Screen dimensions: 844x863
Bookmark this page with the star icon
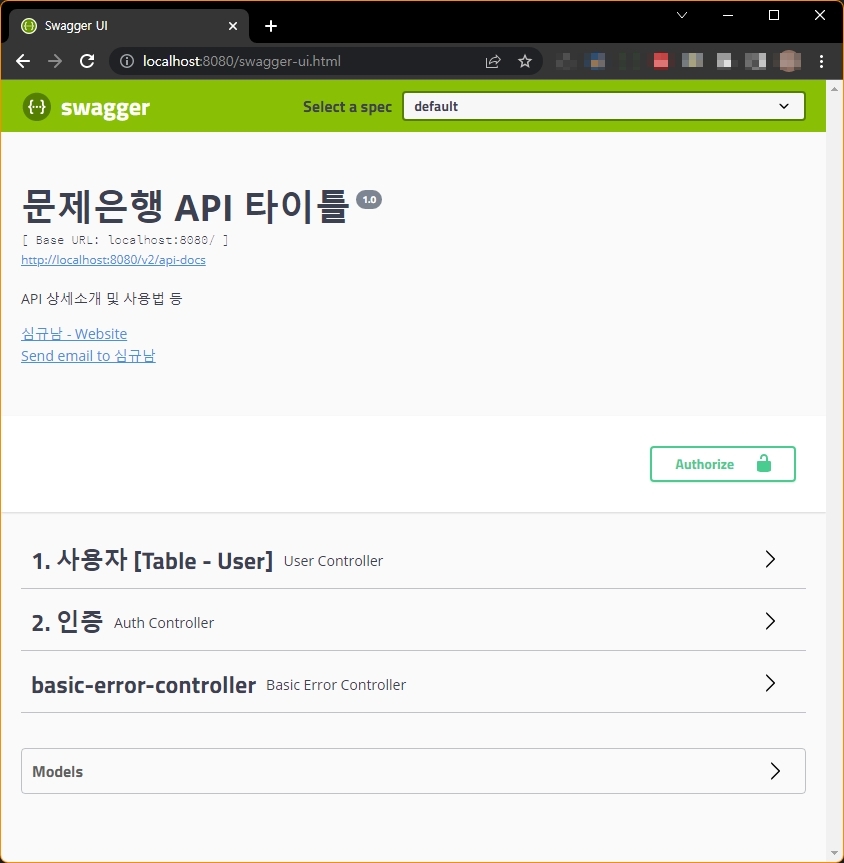click(x=525, y=61)
